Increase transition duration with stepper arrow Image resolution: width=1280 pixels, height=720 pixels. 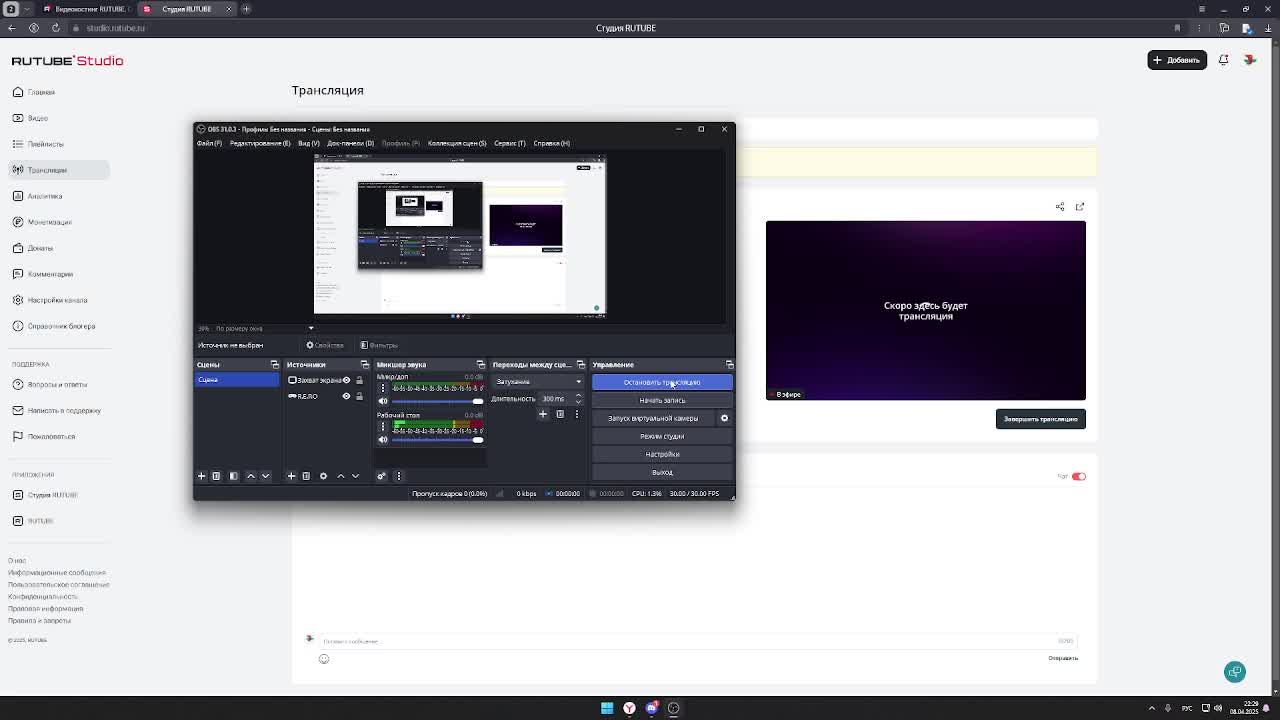point(578,395)
